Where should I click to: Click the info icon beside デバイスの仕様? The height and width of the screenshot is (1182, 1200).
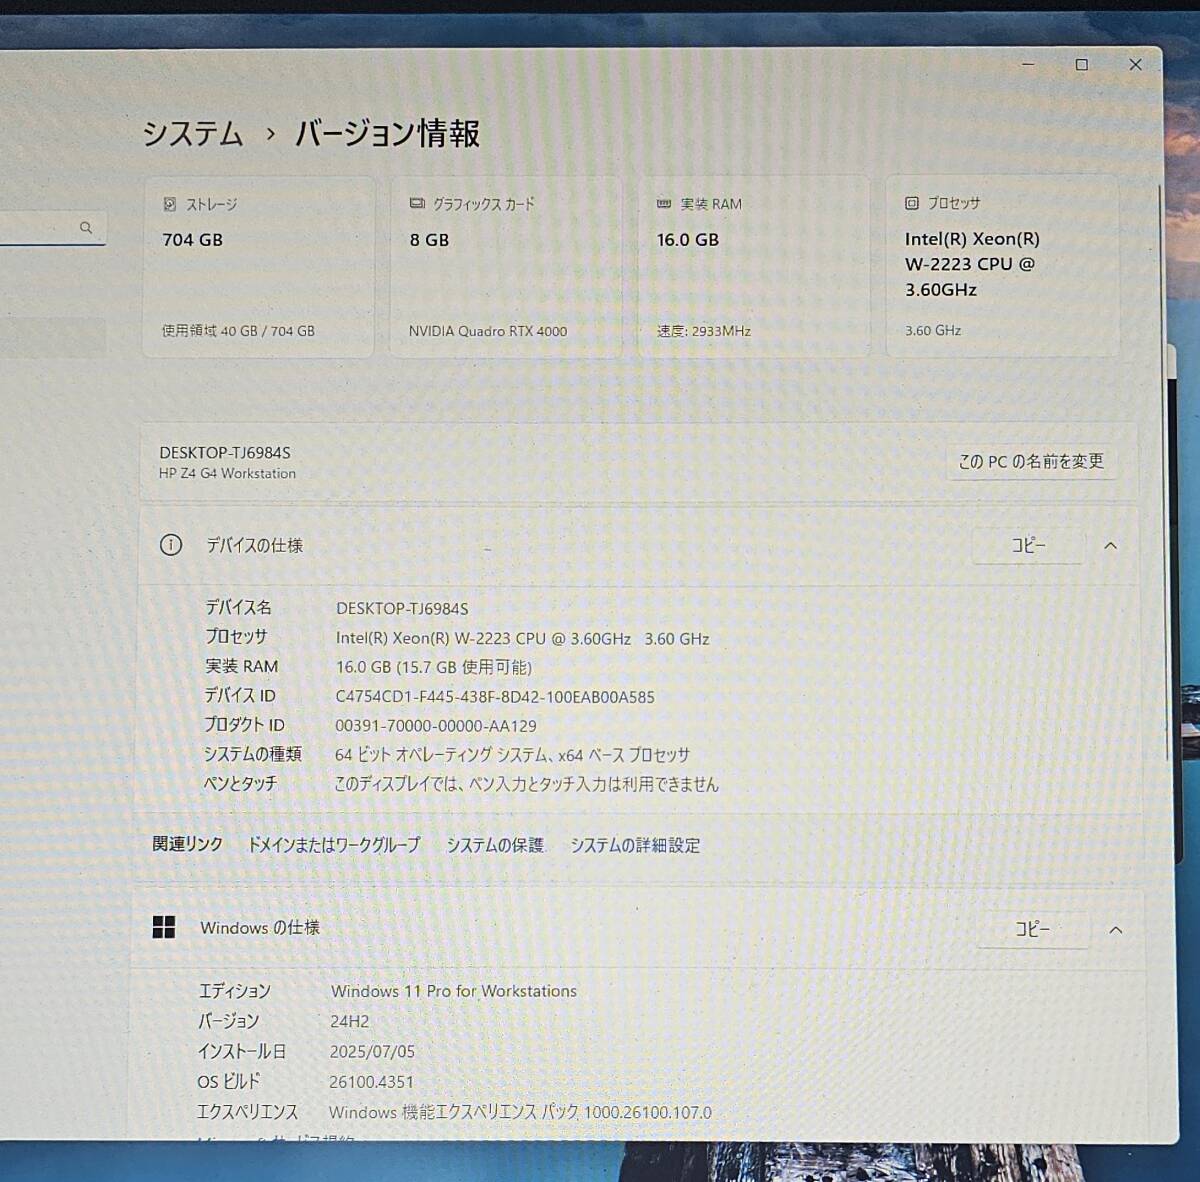coord(171,545)
